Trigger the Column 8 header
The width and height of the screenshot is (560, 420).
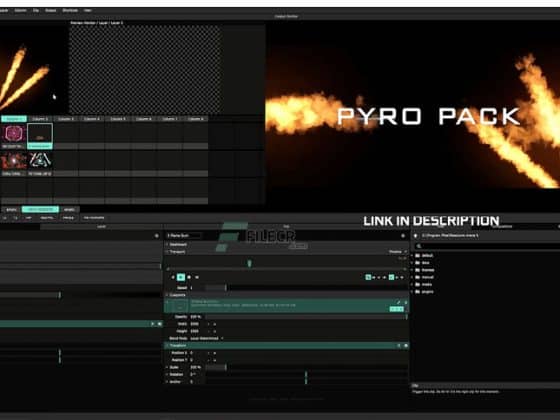(196, 119)
